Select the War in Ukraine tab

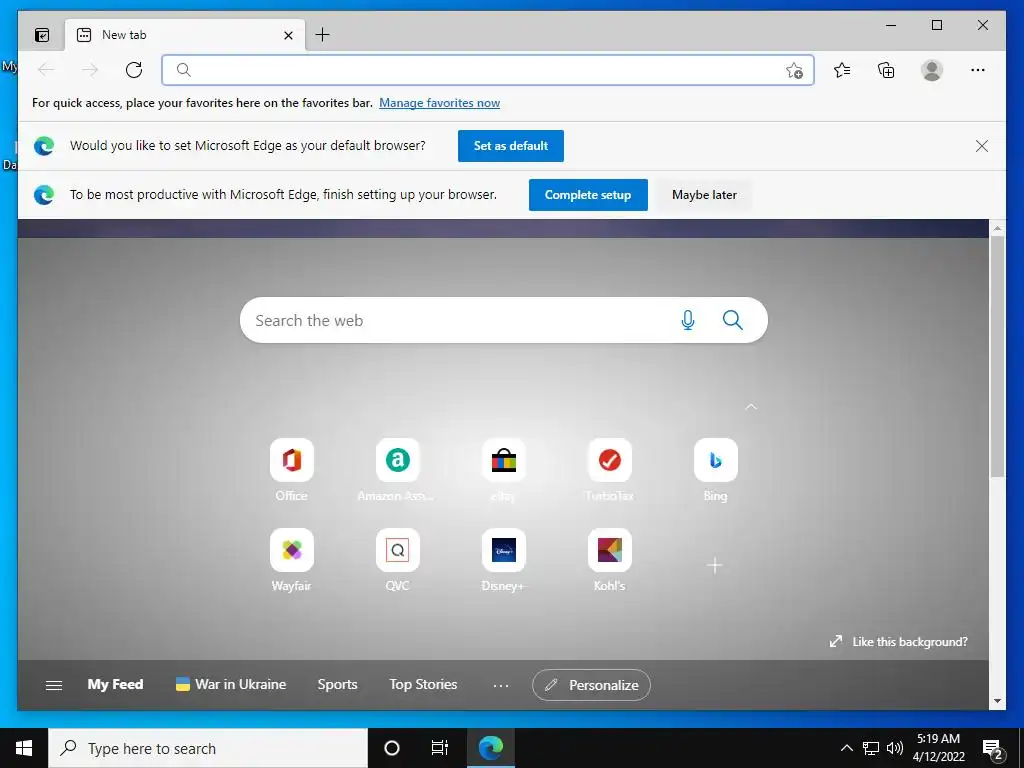[231, 684]
